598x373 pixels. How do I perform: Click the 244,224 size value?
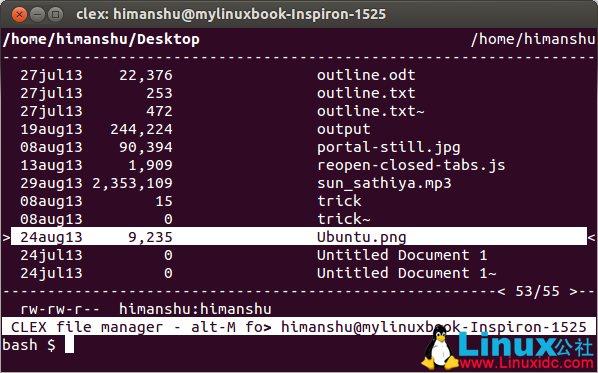pos(141,129)
